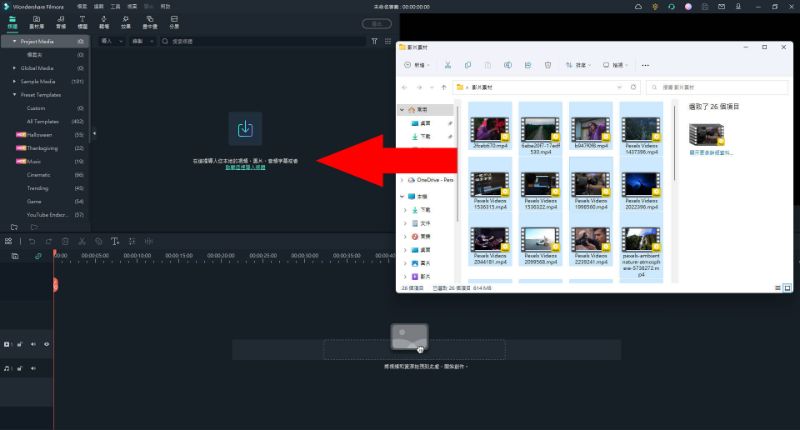Toggle the lock on the video track
Viewport: 800px width, 430px height.
(x=19, y=344)
